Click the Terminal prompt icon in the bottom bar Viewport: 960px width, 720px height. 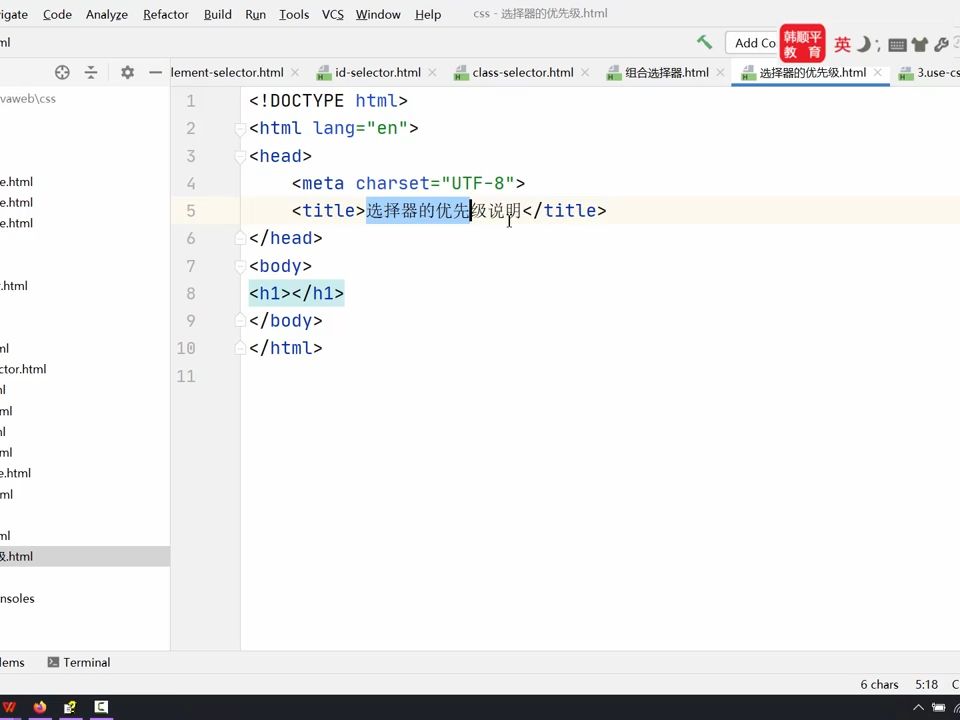(53, 662)
